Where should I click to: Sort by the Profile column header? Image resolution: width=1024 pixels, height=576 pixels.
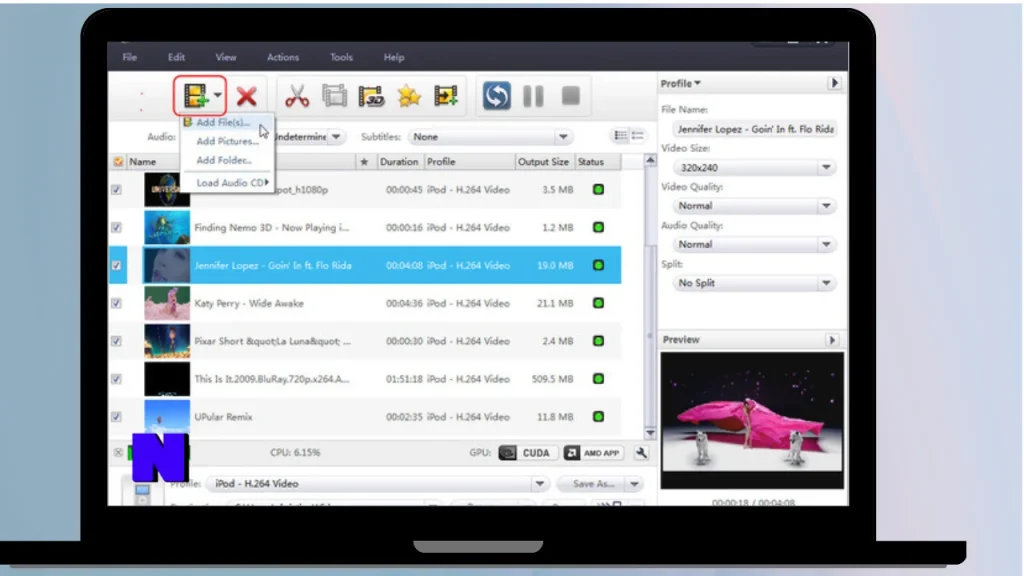469,161
